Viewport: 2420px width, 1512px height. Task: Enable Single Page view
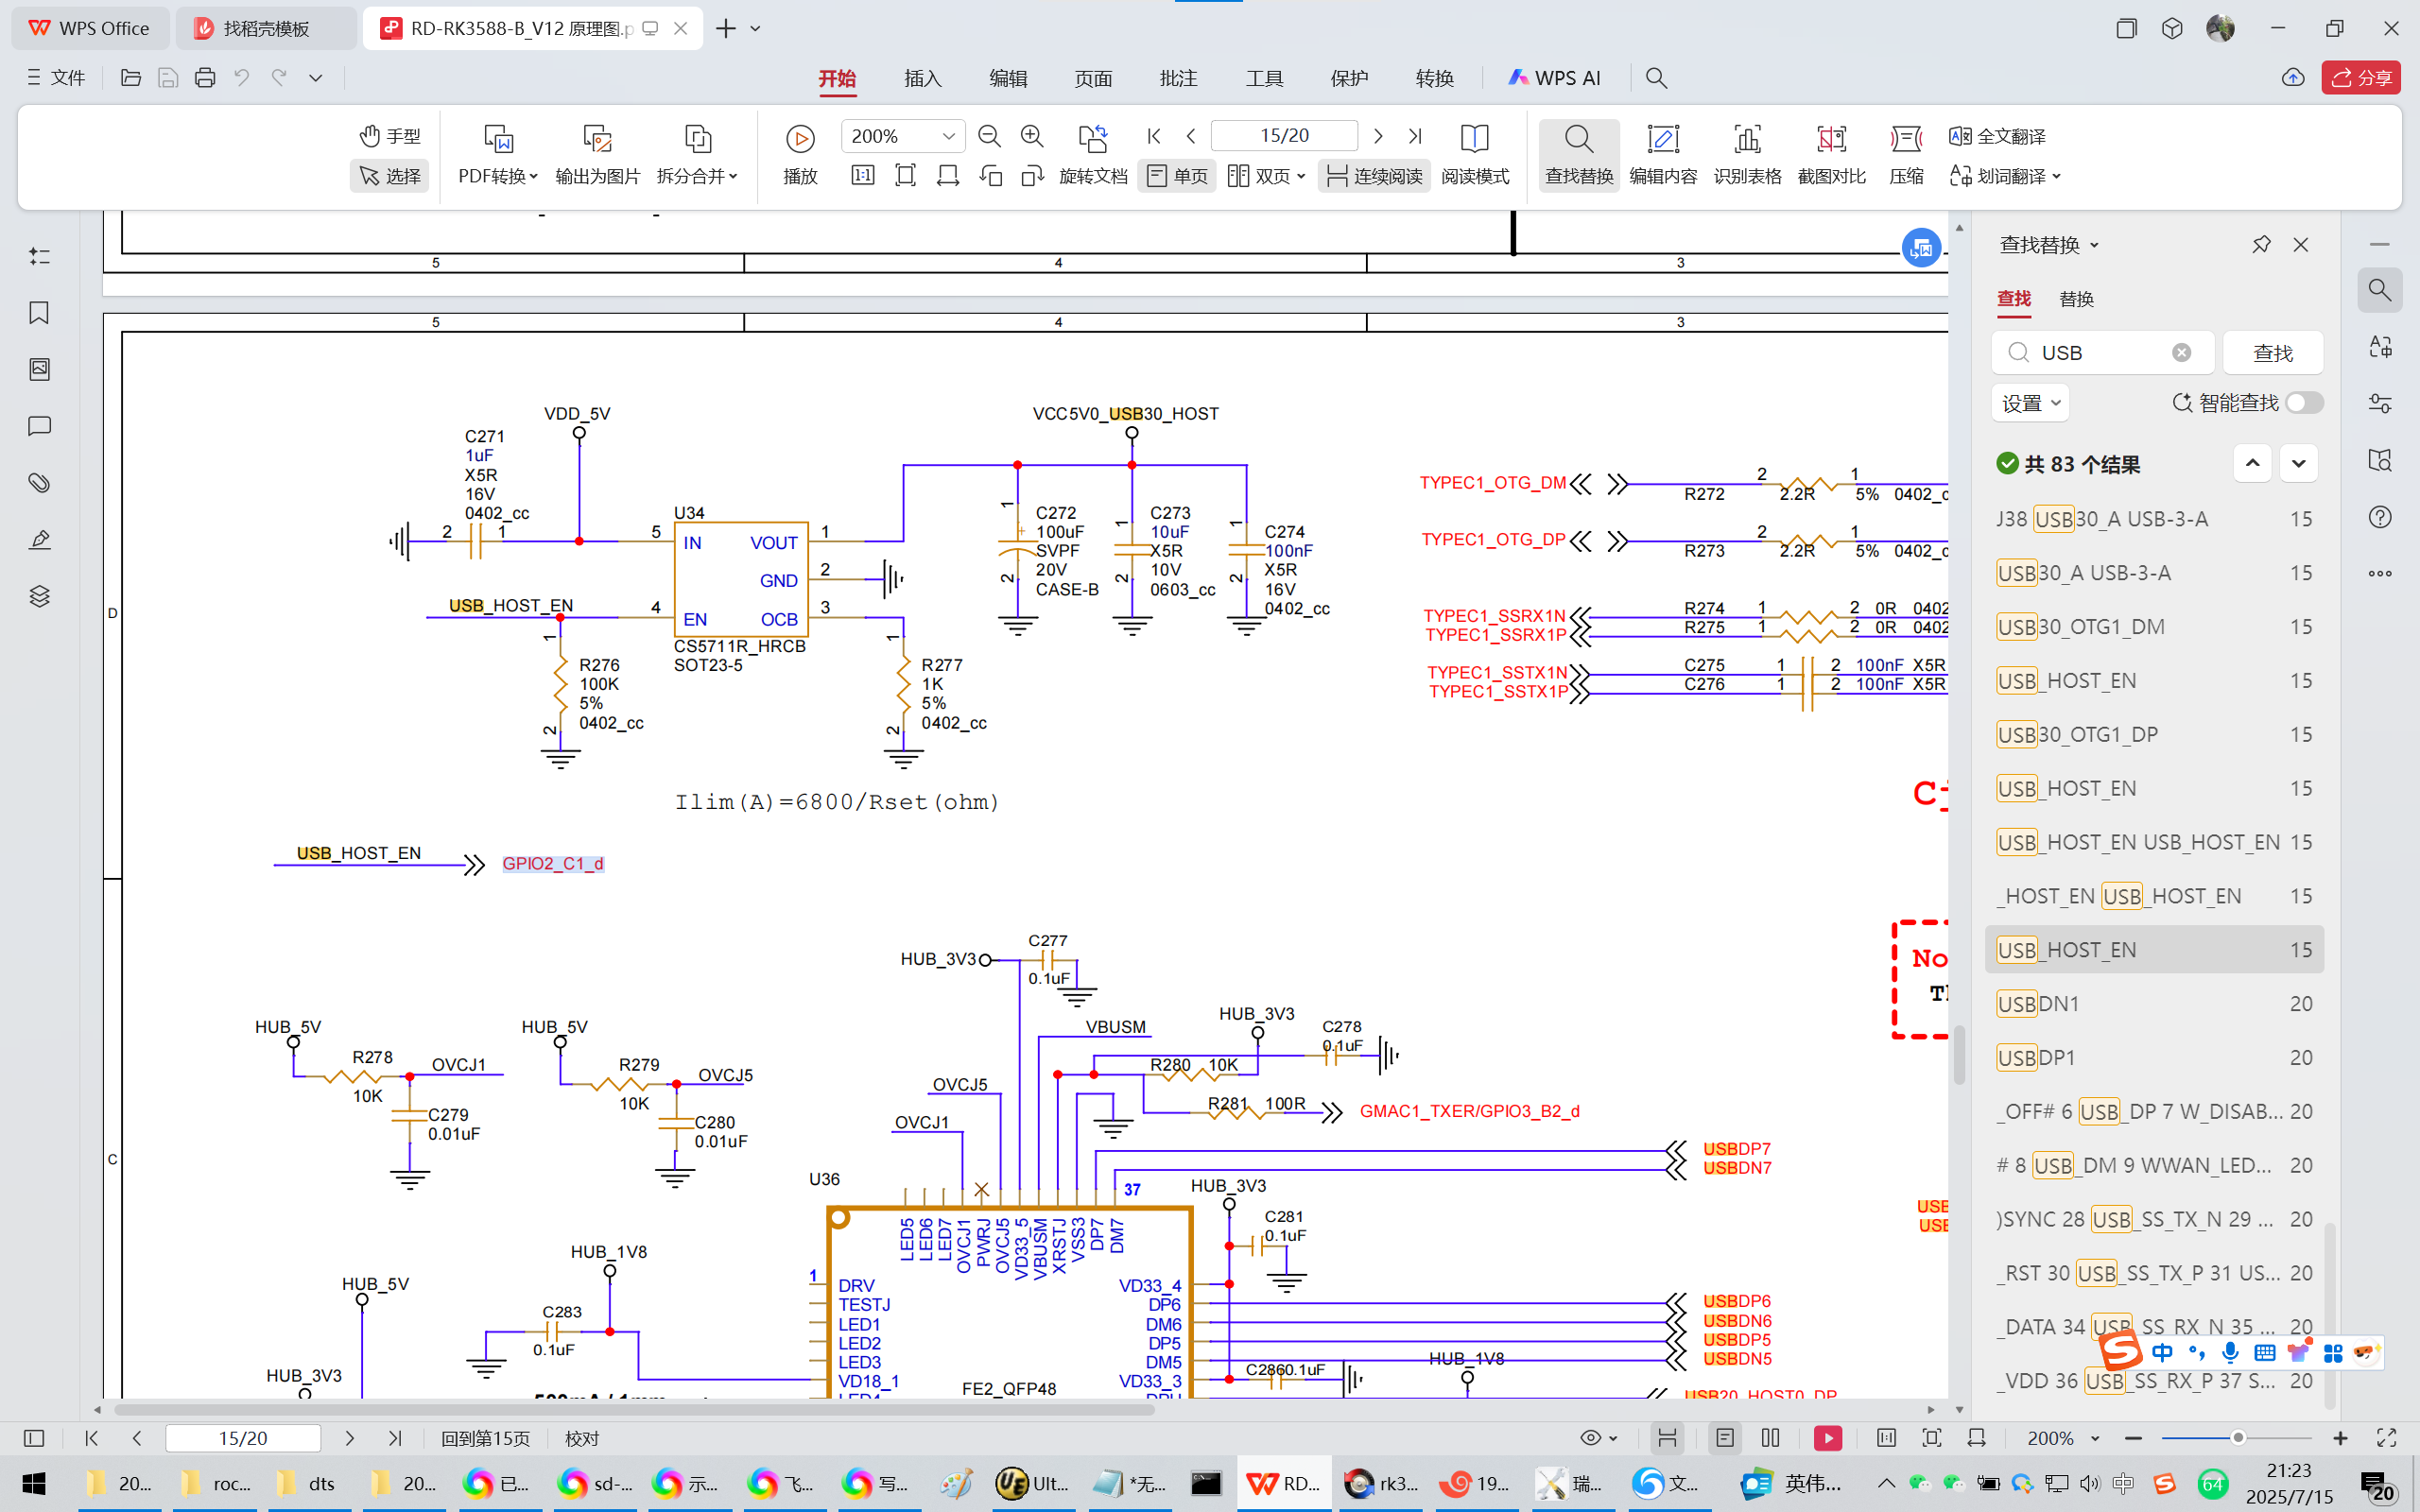point(1177,176)
